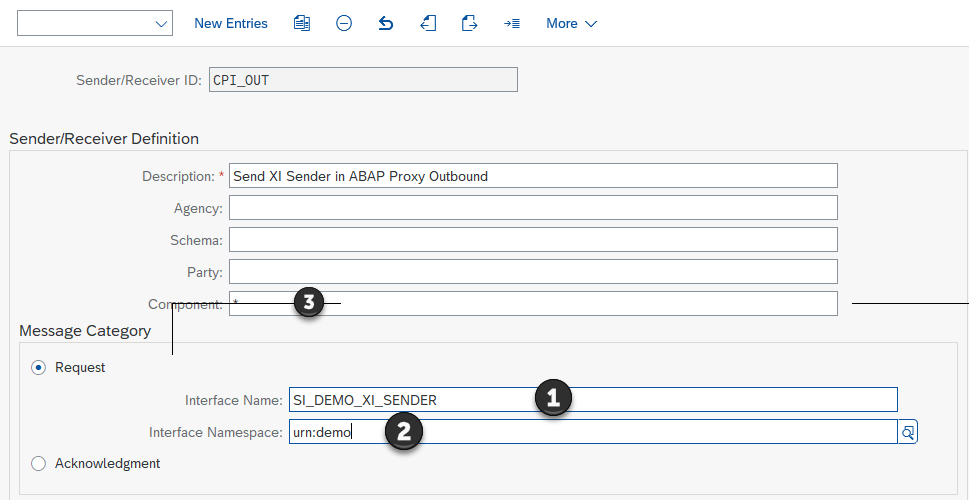This screenshot has height=500, width=969.
Task: Click the Other Entry list icon
Action: point(511,23)
